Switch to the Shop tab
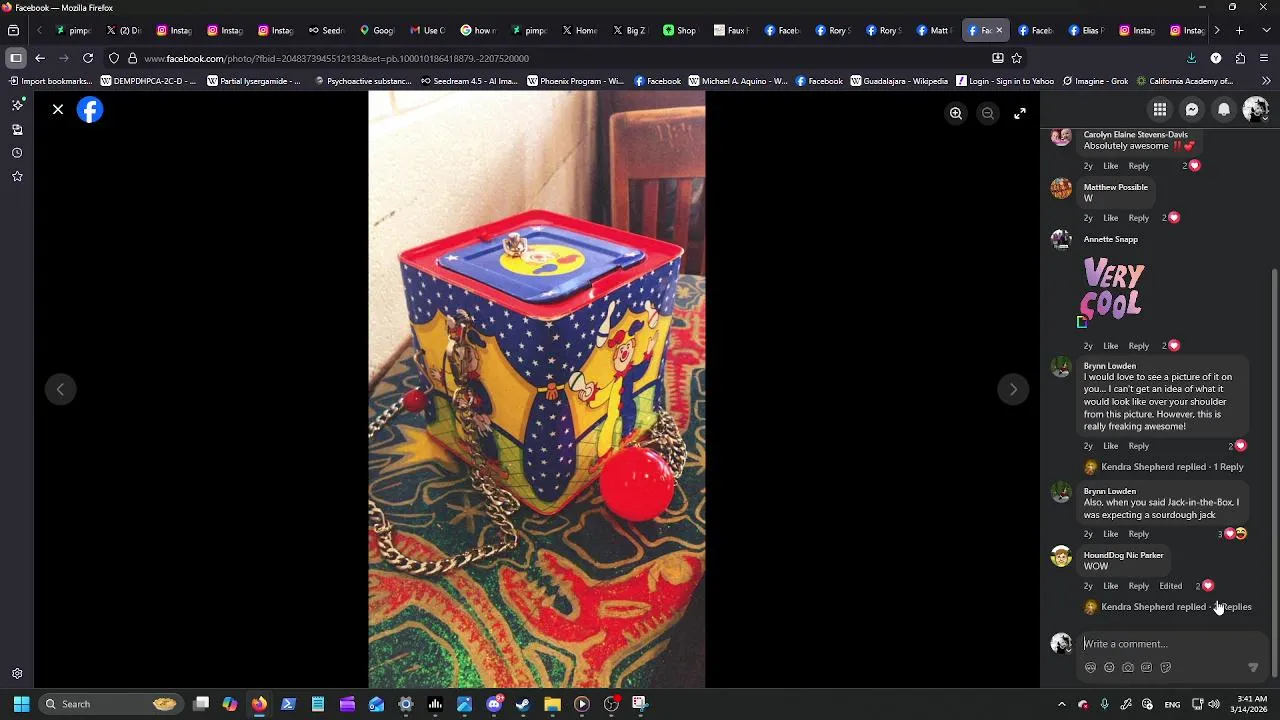The width and height of the screenshot is (1280, 720). (680, 30)
